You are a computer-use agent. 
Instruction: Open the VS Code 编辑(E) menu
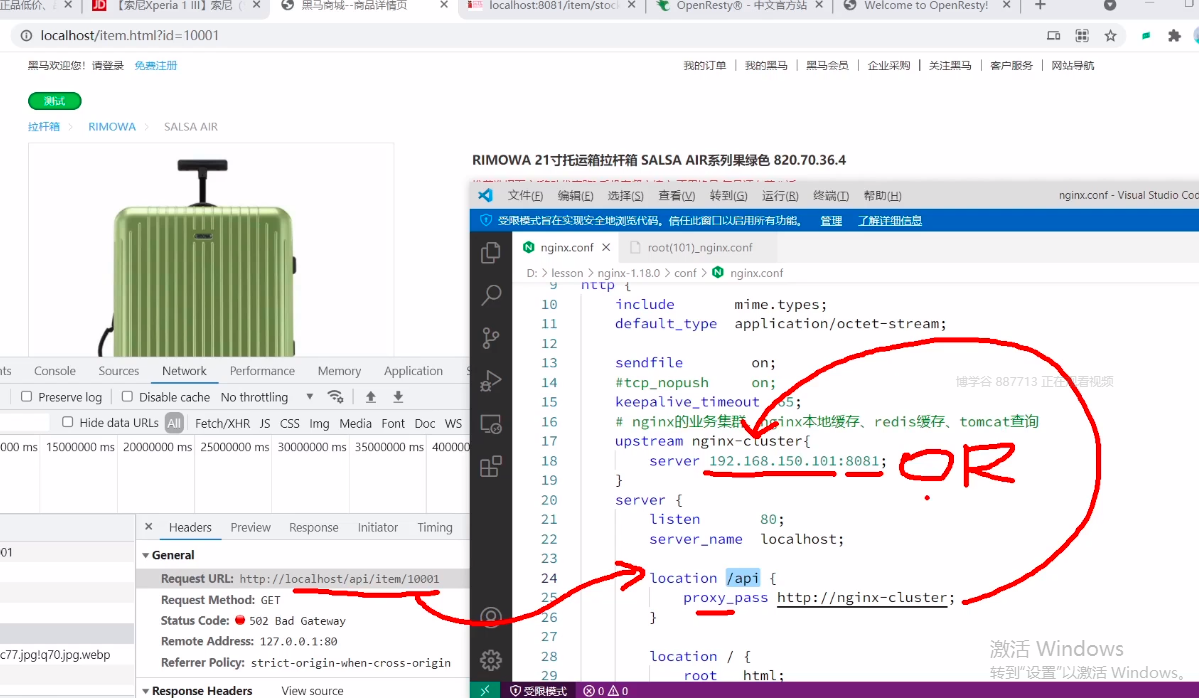pos(575,196)
